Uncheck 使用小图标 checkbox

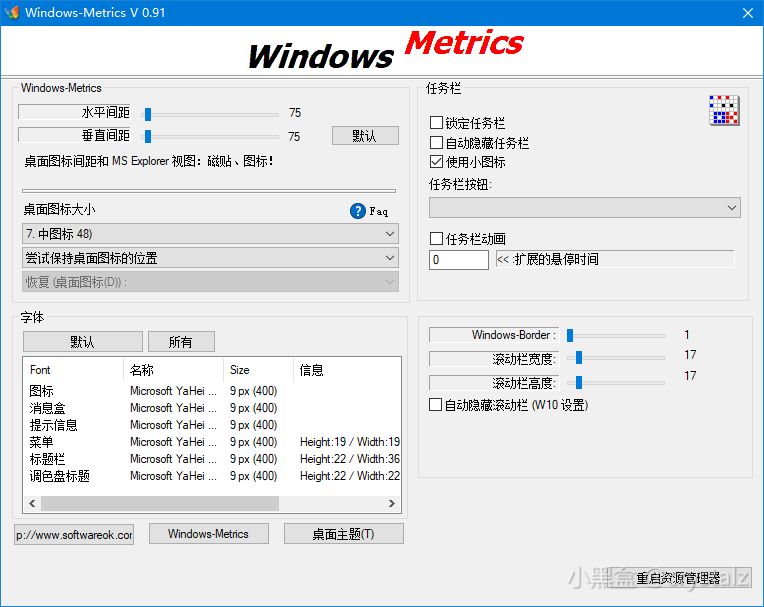(x=437, y=162)
